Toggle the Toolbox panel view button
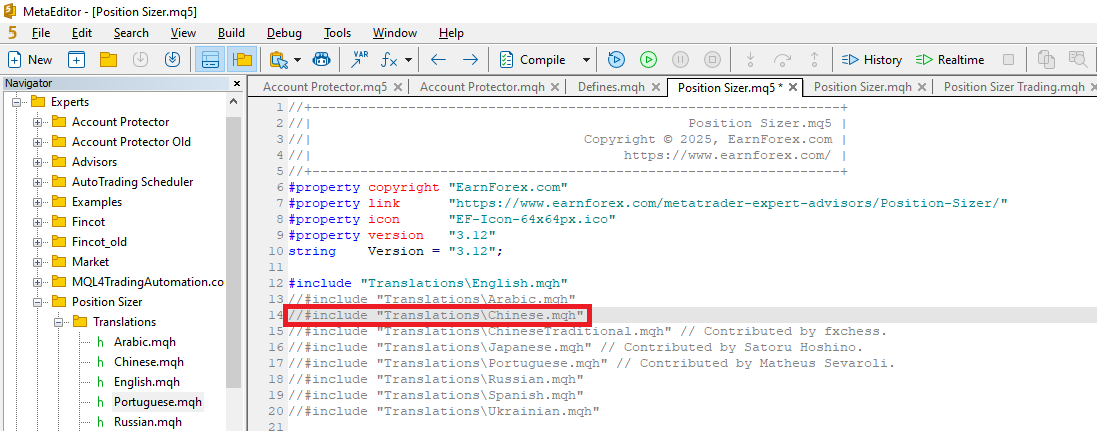 pos(209,59)
